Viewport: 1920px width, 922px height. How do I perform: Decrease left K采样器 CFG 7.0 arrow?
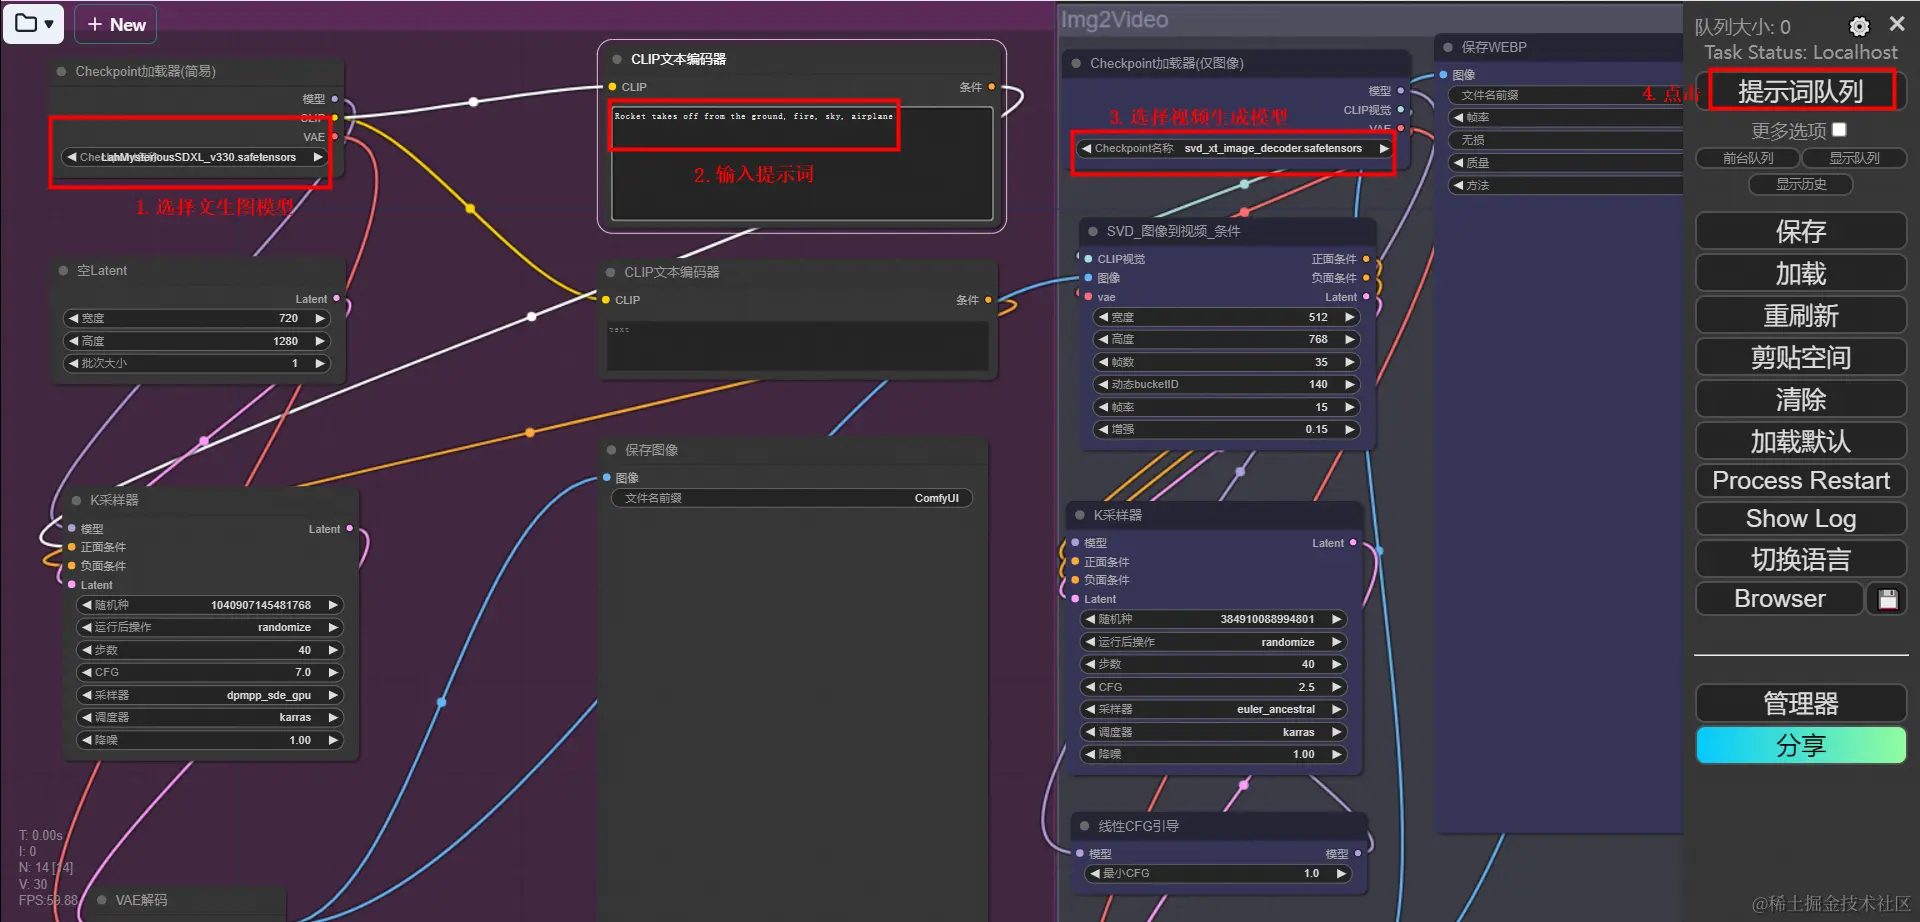pyautogui.click(x=87, y=672)
